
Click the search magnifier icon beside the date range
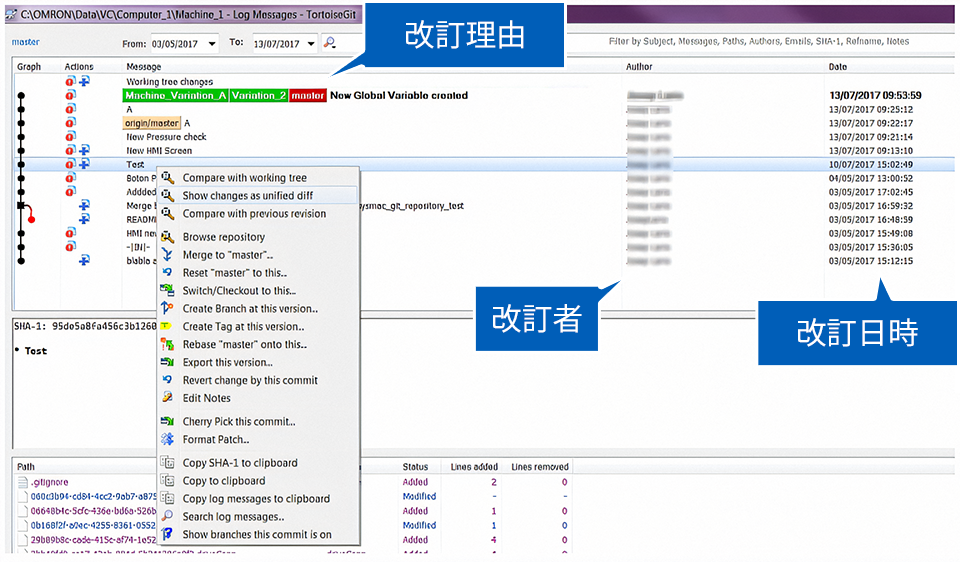coord(329,42)
